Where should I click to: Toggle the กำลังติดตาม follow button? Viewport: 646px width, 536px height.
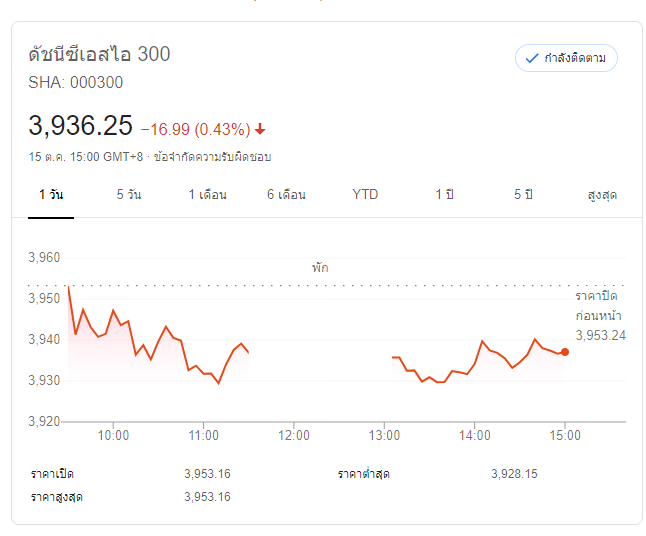click(566, 58)
